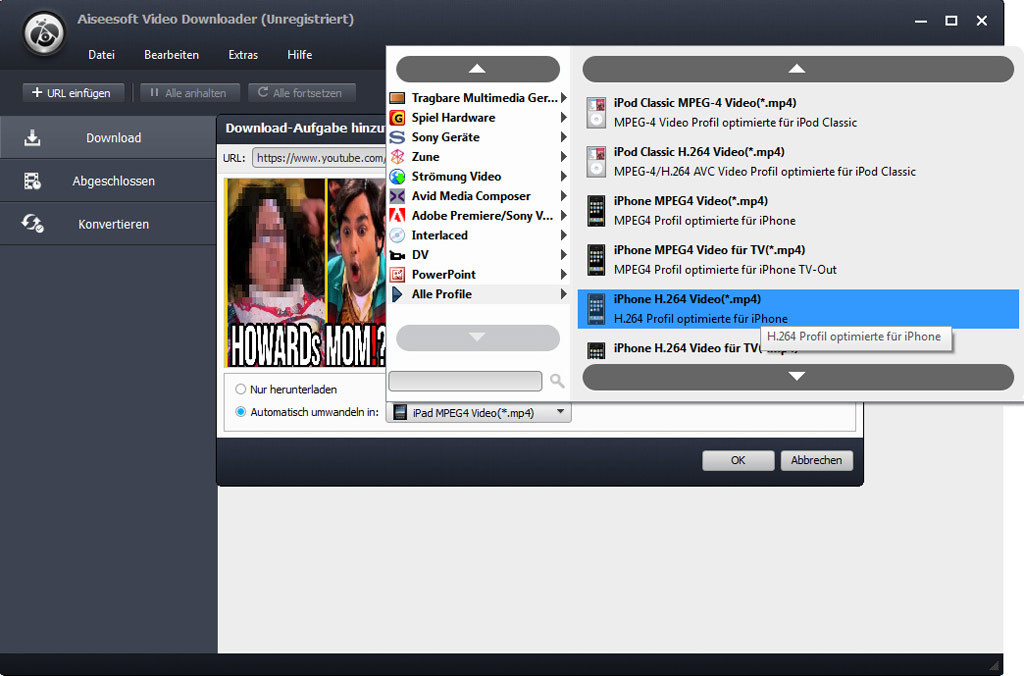Click the DV camcorder icon

[x=397, y=255]
